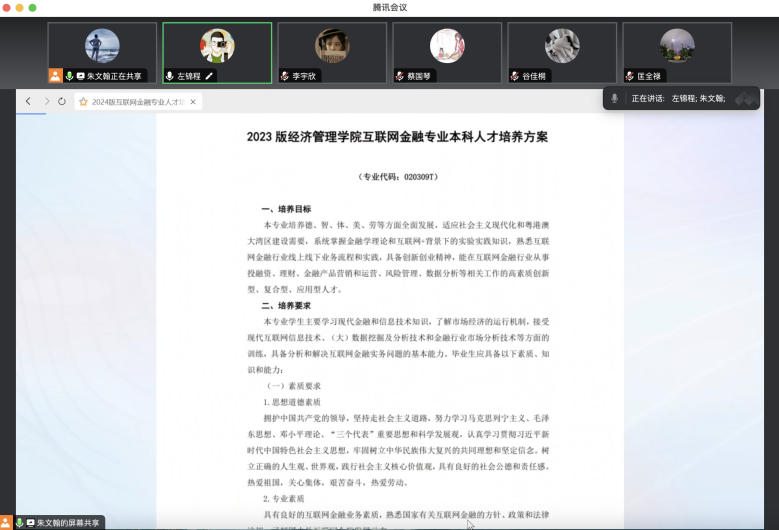
Task: Close the 2024版互联网金融 browser tab
Action: click(193, 102)
